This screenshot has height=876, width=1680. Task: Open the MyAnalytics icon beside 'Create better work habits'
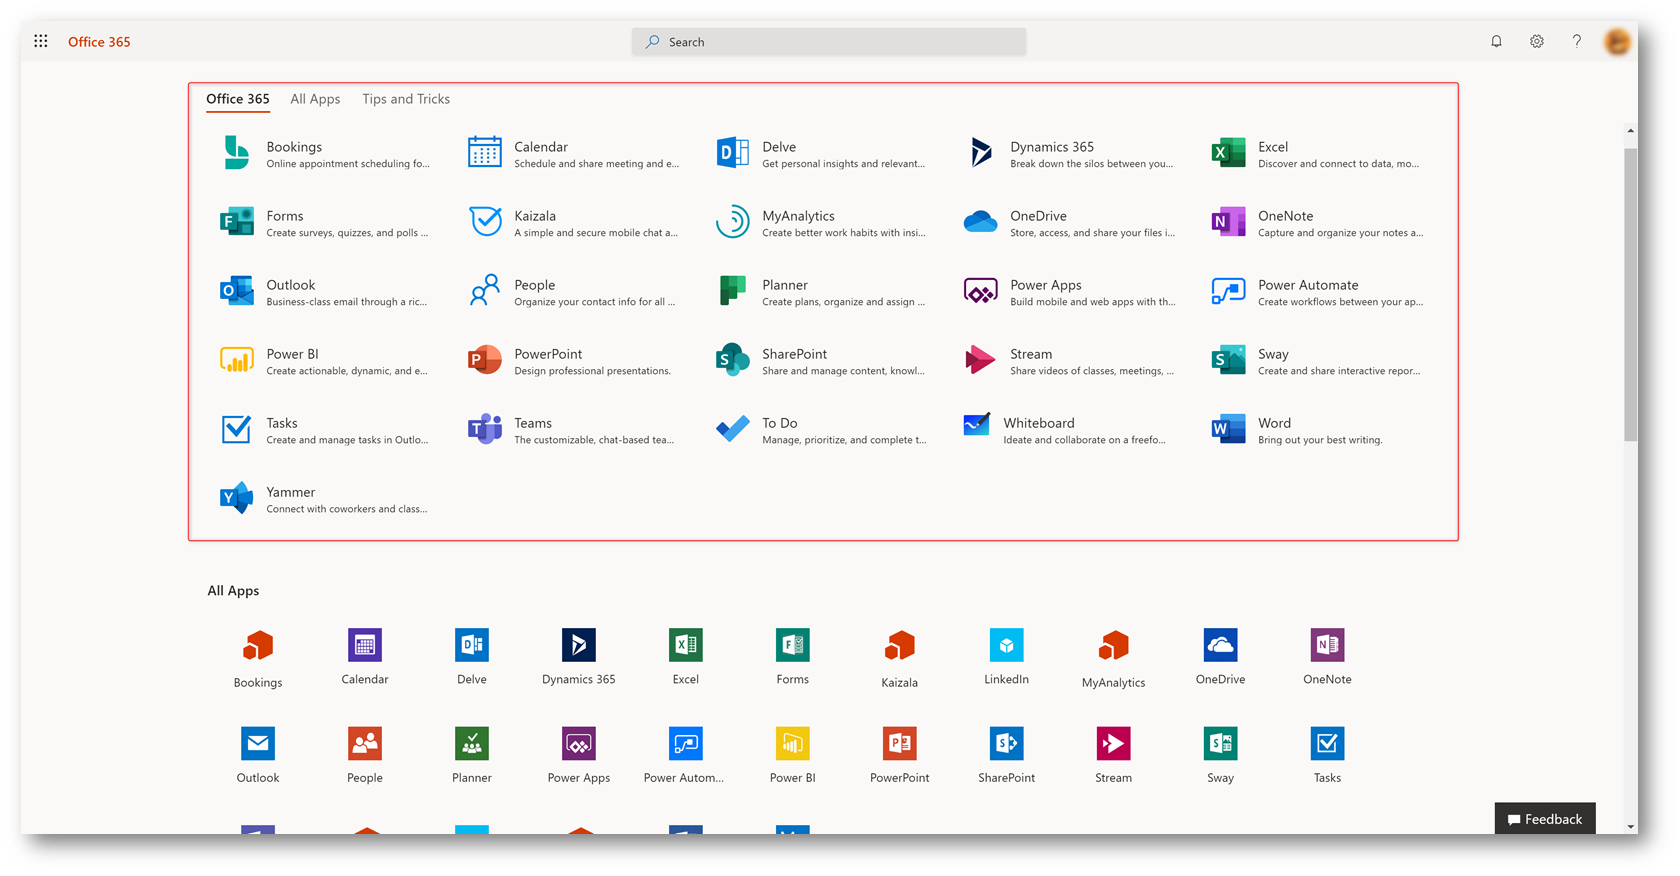[733, 222]
